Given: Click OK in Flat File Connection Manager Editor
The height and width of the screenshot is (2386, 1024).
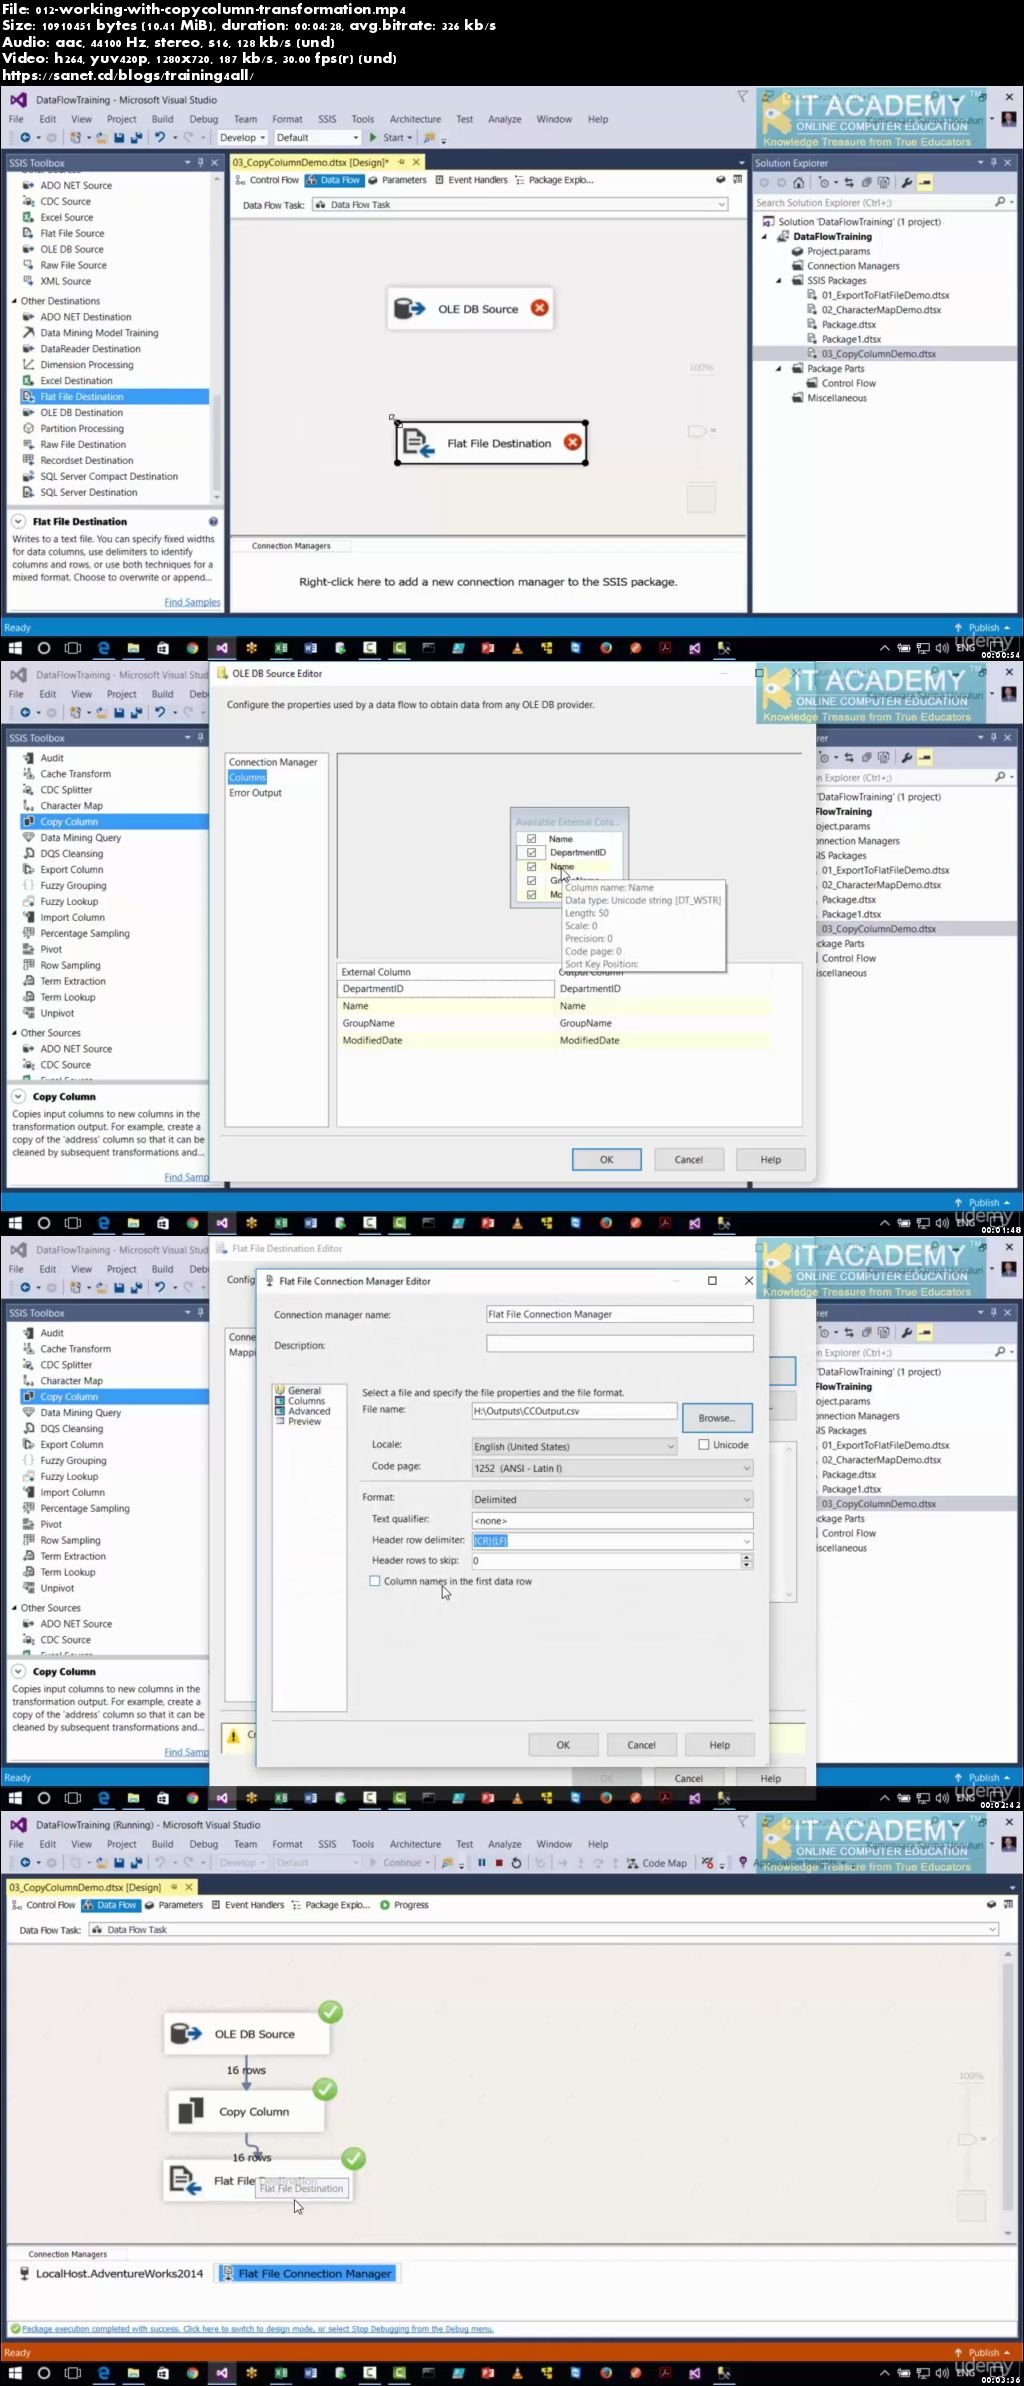Looking at the screenshot, I should [x=563, y=1745].
